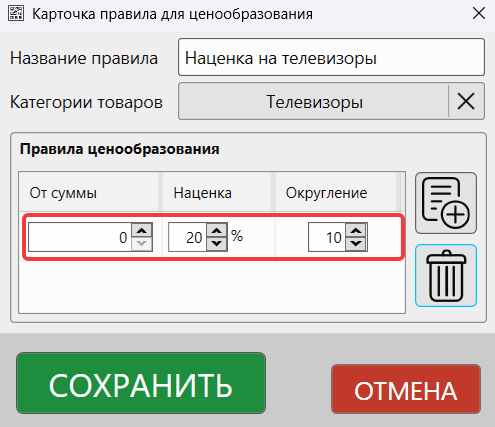Click the Округление column header
Screen dimensions: 495x427
coord(336,192)
